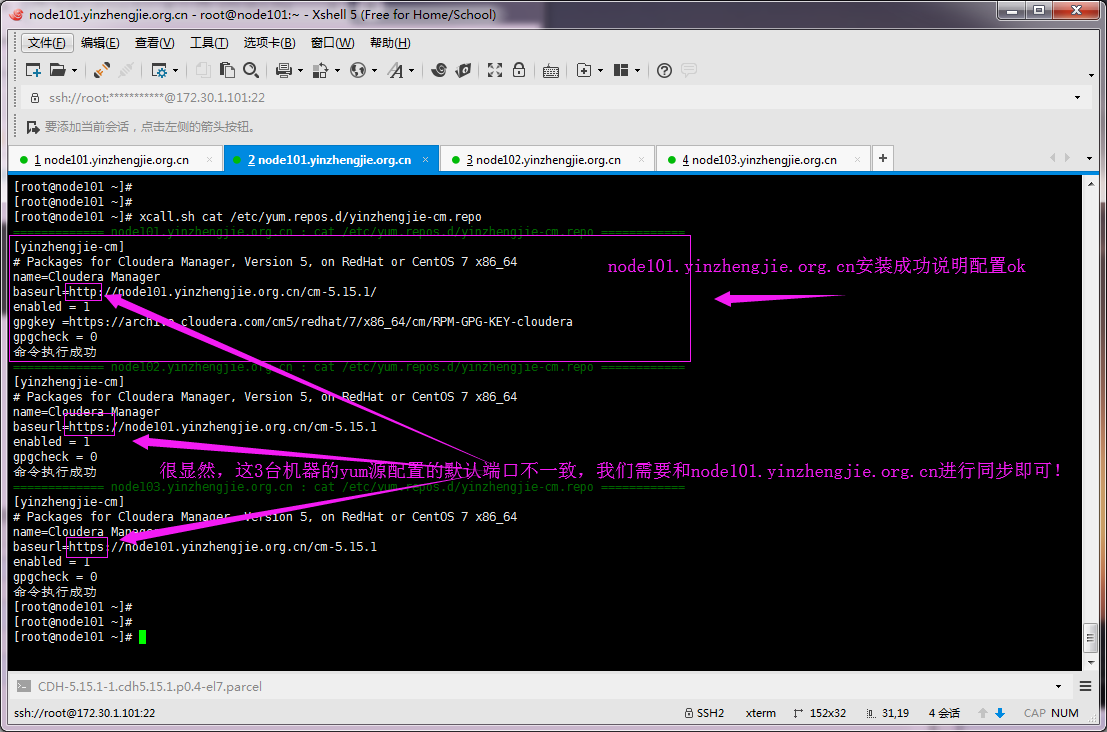Click the blue download arrow in status bar
This screenshot has width=1107, height=732.
(x=1000, y=713)
